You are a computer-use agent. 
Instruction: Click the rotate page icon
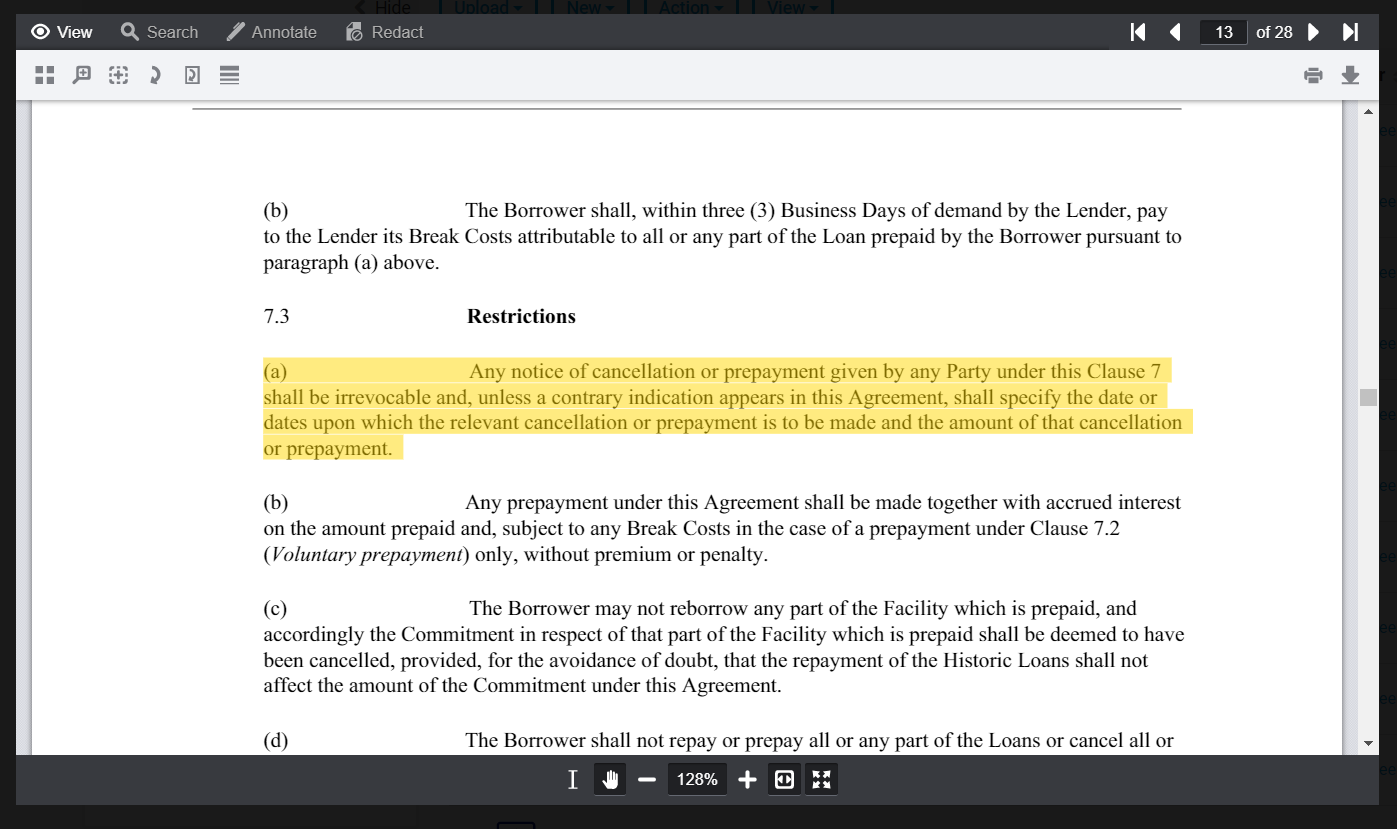coord(192,75)
